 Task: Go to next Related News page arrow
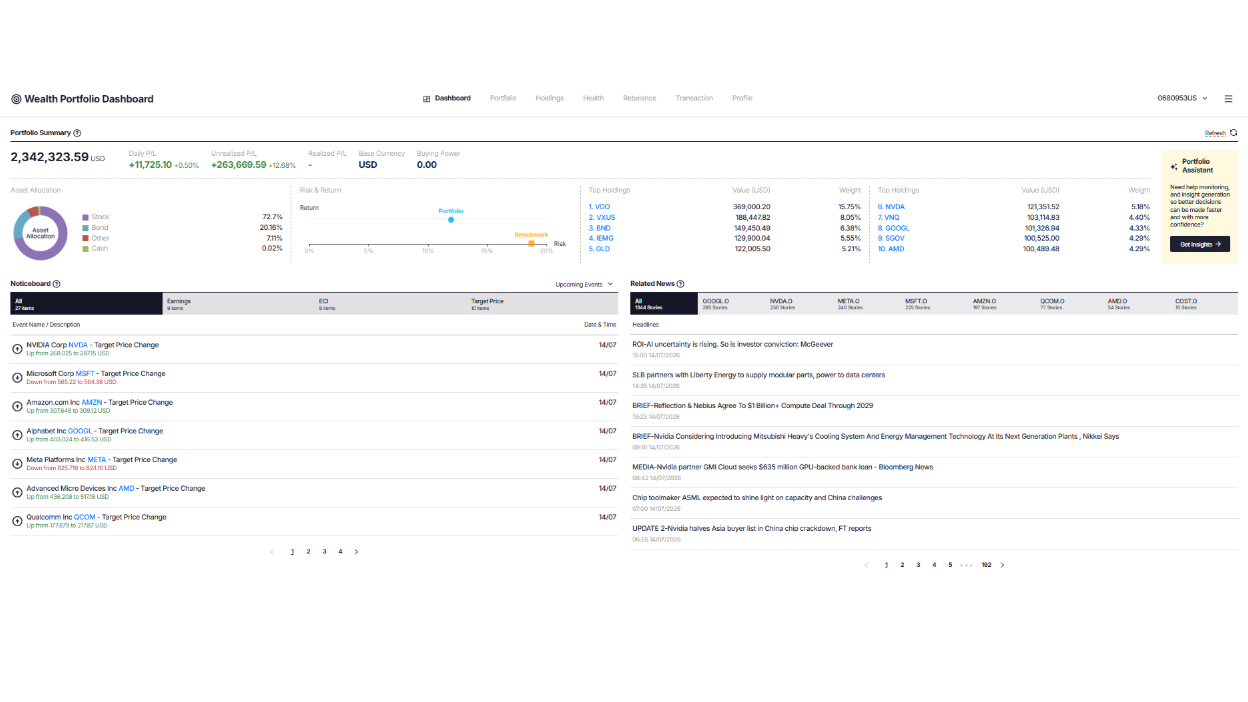click(1002, 565)
